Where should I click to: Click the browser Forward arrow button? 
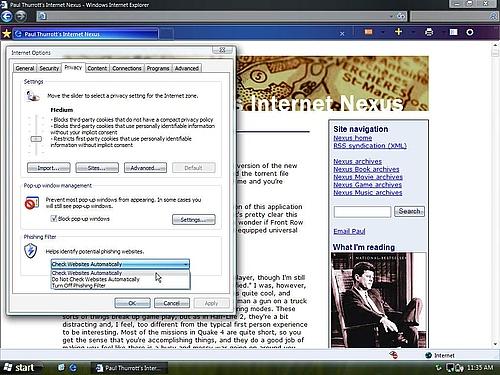(21, 16)
